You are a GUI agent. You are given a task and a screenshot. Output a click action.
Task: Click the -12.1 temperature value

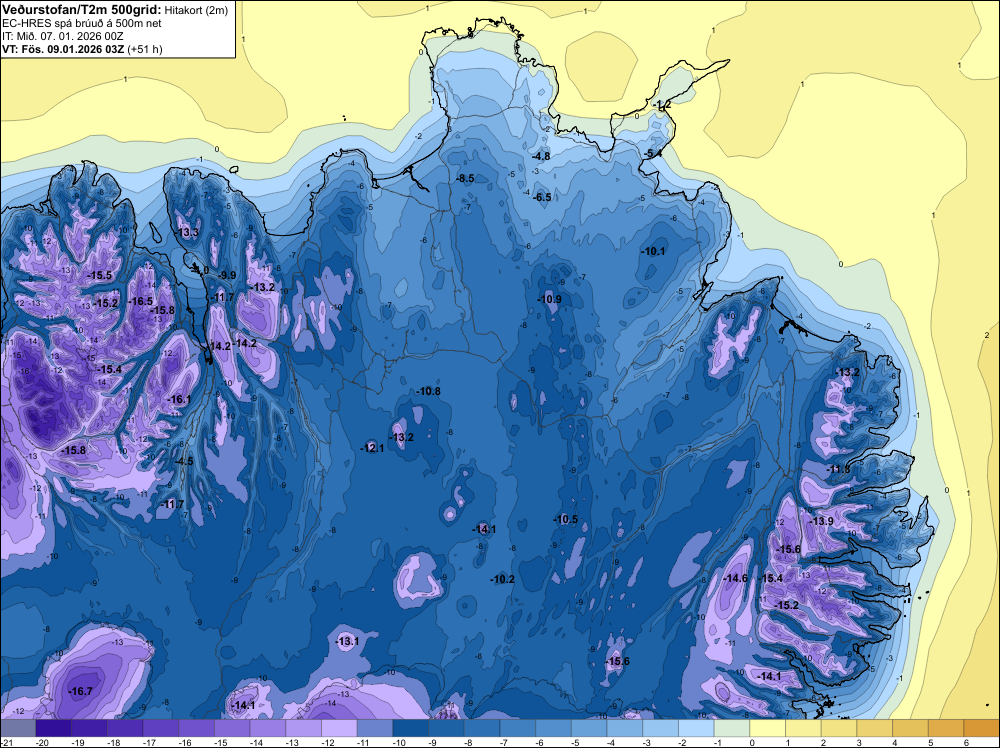click(x=372, y=448)
